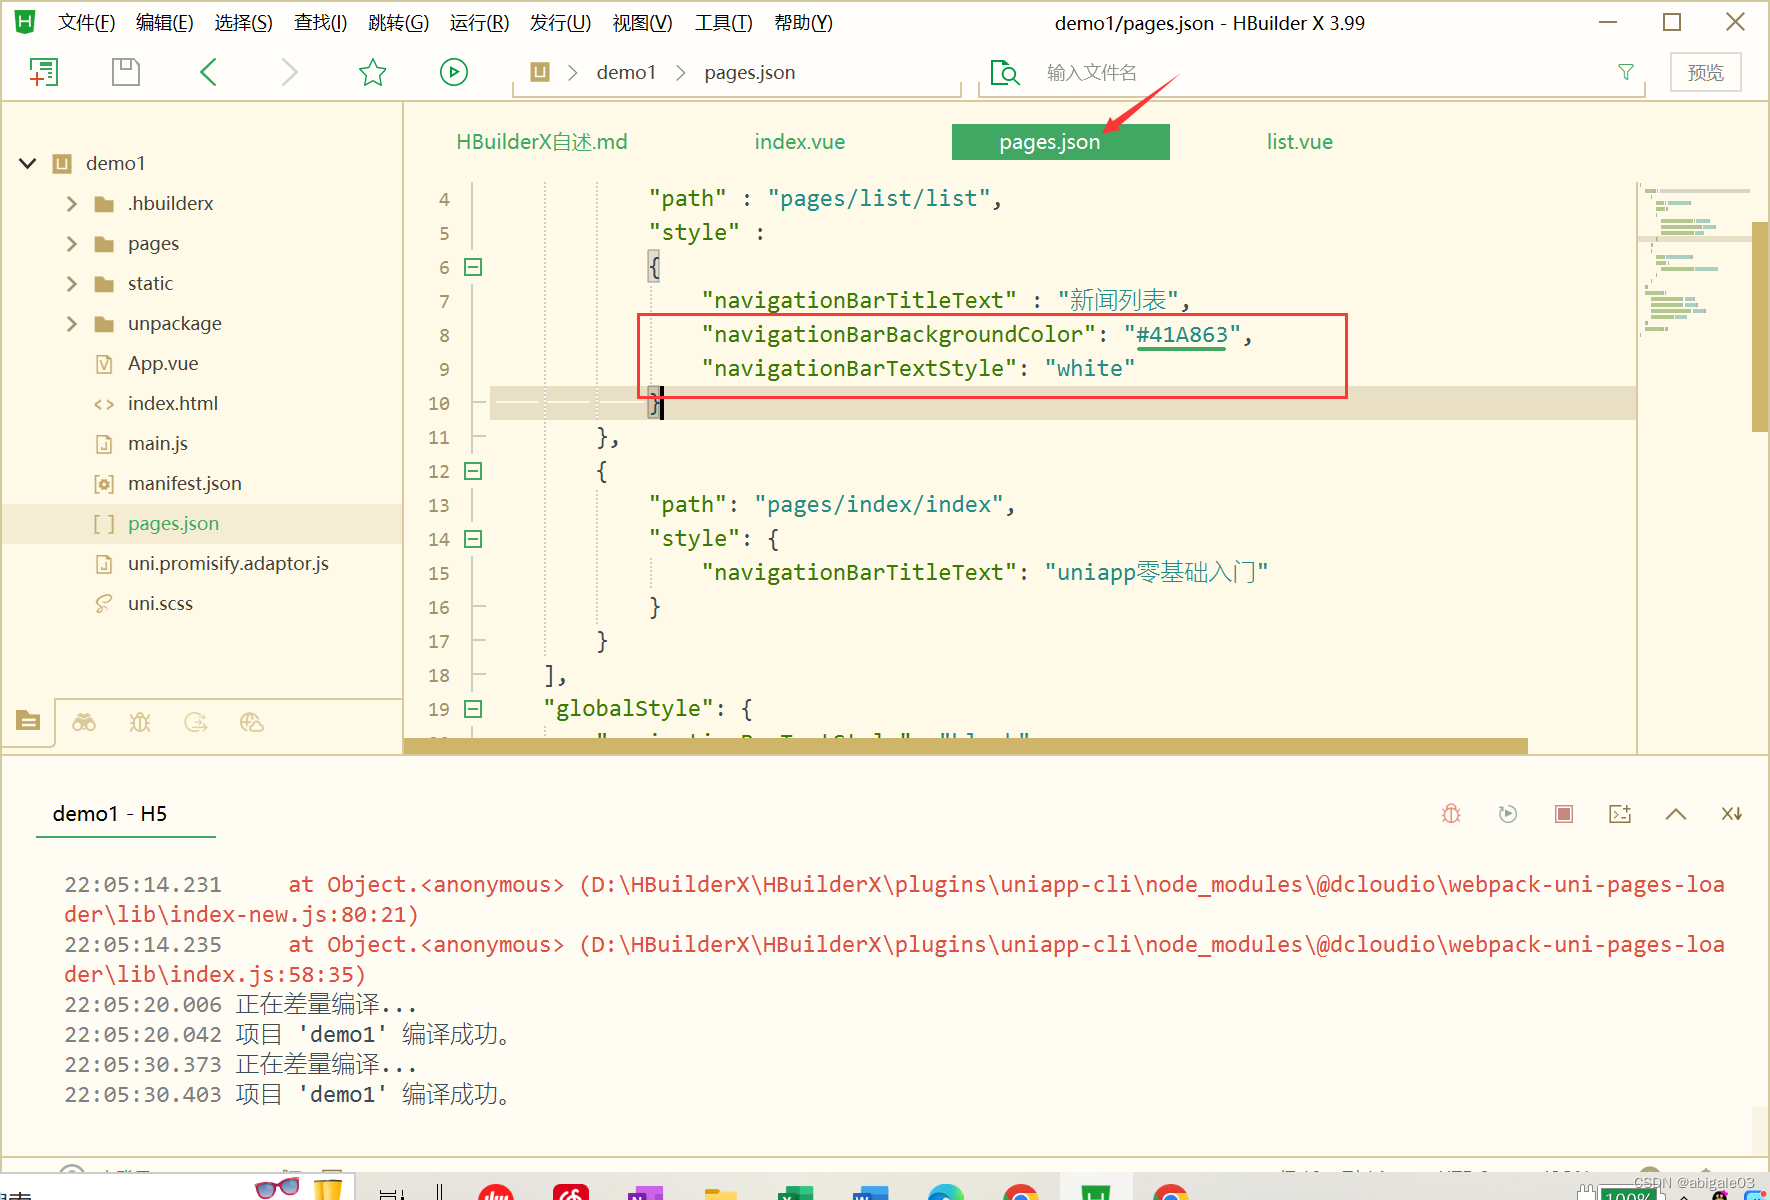The width and height of the screenshot is (1770, 1200).
Task: Go back with the left arrow icon
Action: click(208, 72)
